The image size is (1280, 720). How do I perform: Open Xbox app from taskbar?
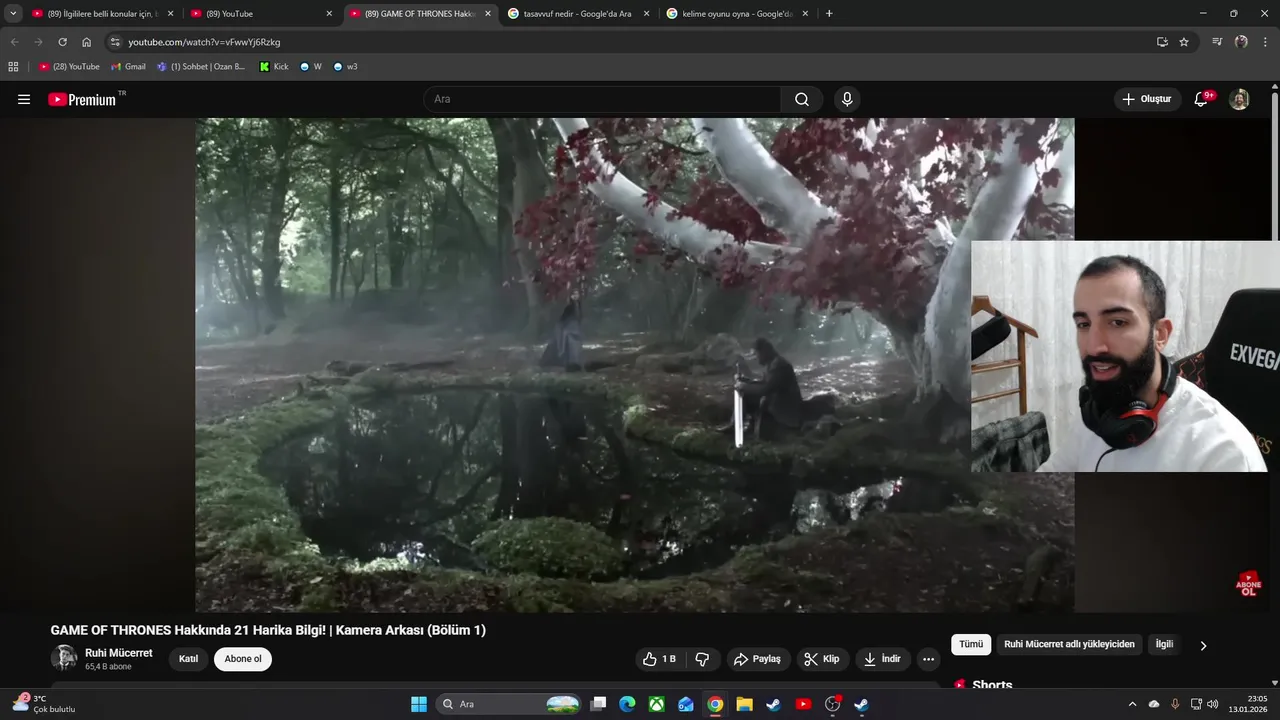pos(656,704)
